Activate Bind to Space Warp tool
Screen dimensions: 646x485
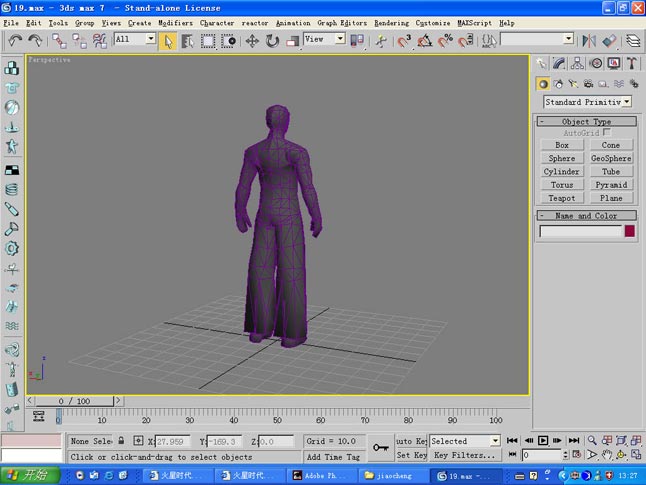pos(99,41)
